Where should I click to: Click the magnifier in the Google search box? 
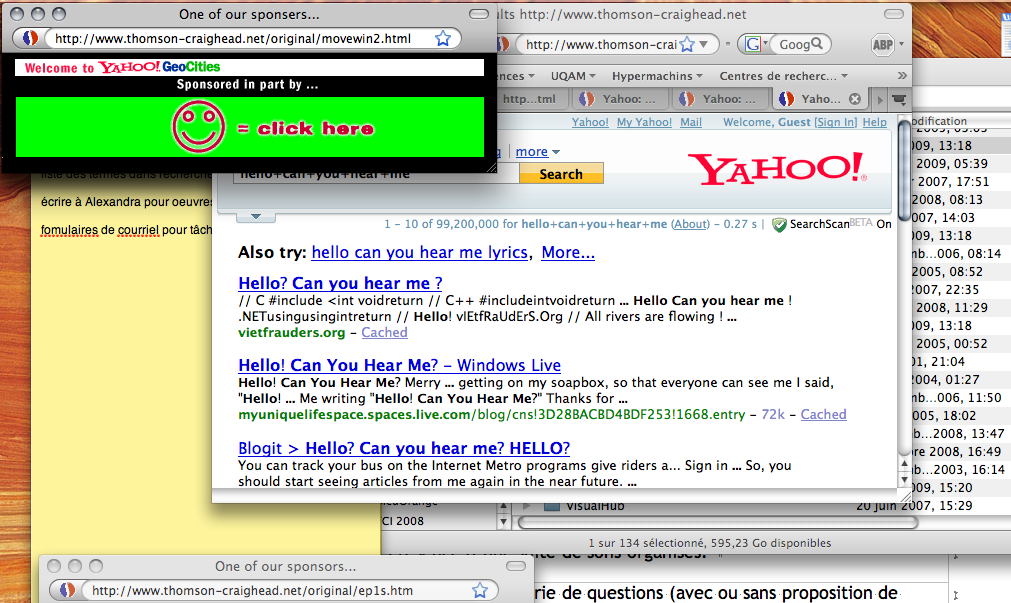point(816,44)
